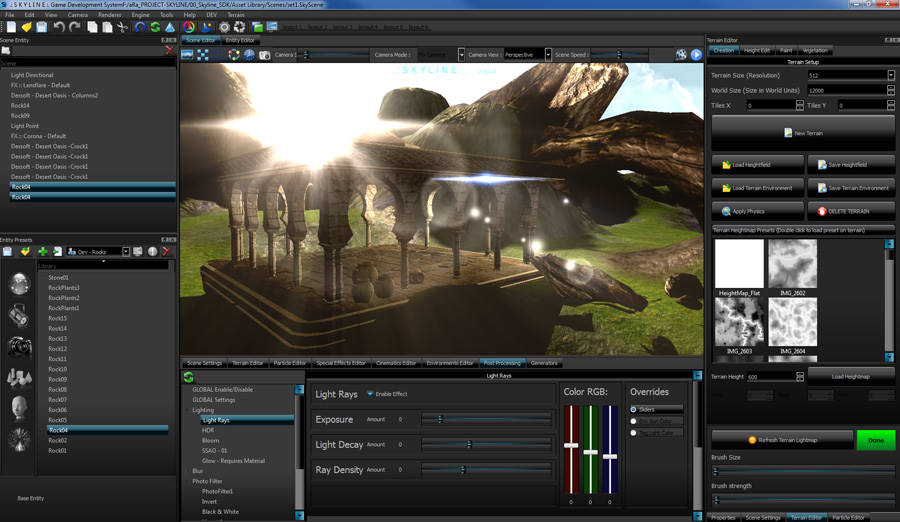The height and width of the screenshot is (522, 900).
Task: Click the camera snapshot icon in Scene Editor
Action: point(265,55)
